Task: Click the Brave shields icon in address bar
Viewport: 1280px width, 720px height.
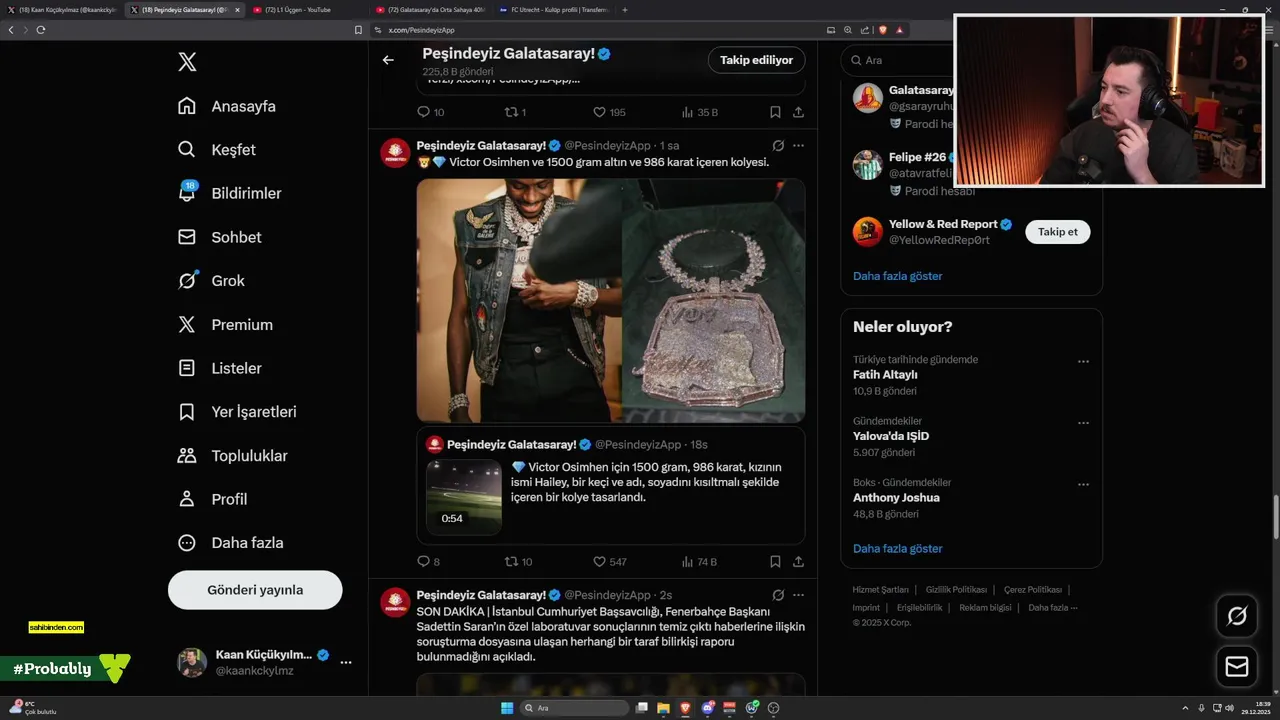Action: pos(883,30)
